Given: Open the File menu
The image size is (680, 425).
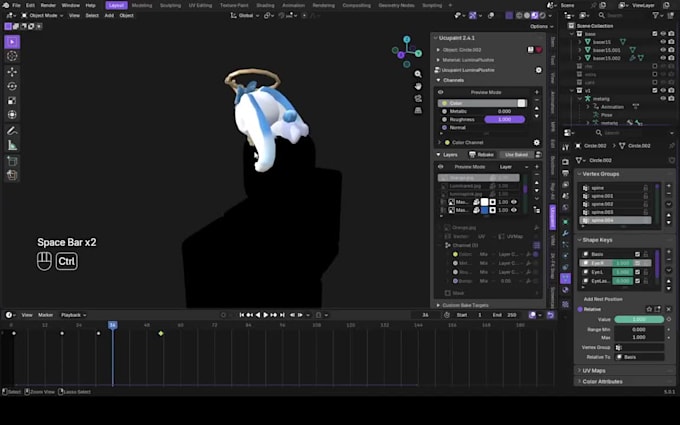Looking at the screenshot, I should tap(16, 5).
